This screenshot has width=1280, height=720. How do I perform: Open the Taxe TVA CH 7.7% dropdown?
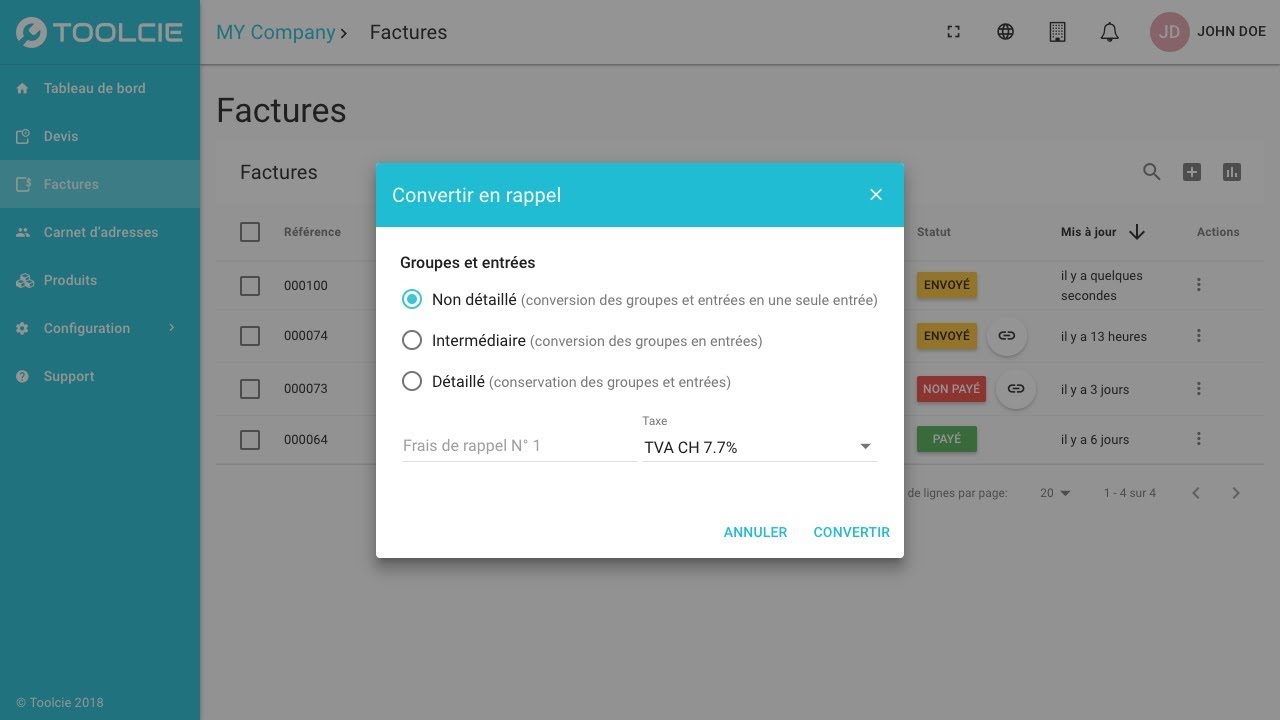coord(759,447)
